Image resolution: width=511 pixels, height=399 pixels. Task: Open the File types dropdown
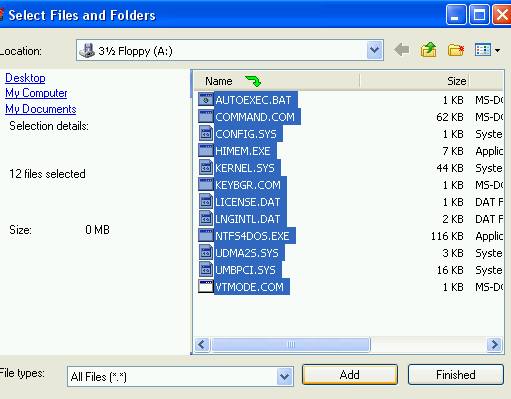point(180,376)
